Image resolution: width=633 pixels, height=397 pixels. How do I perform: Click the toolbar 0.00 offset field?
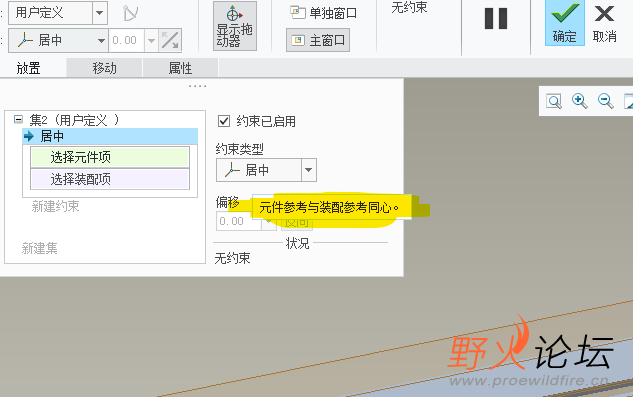tap(126, 40)
